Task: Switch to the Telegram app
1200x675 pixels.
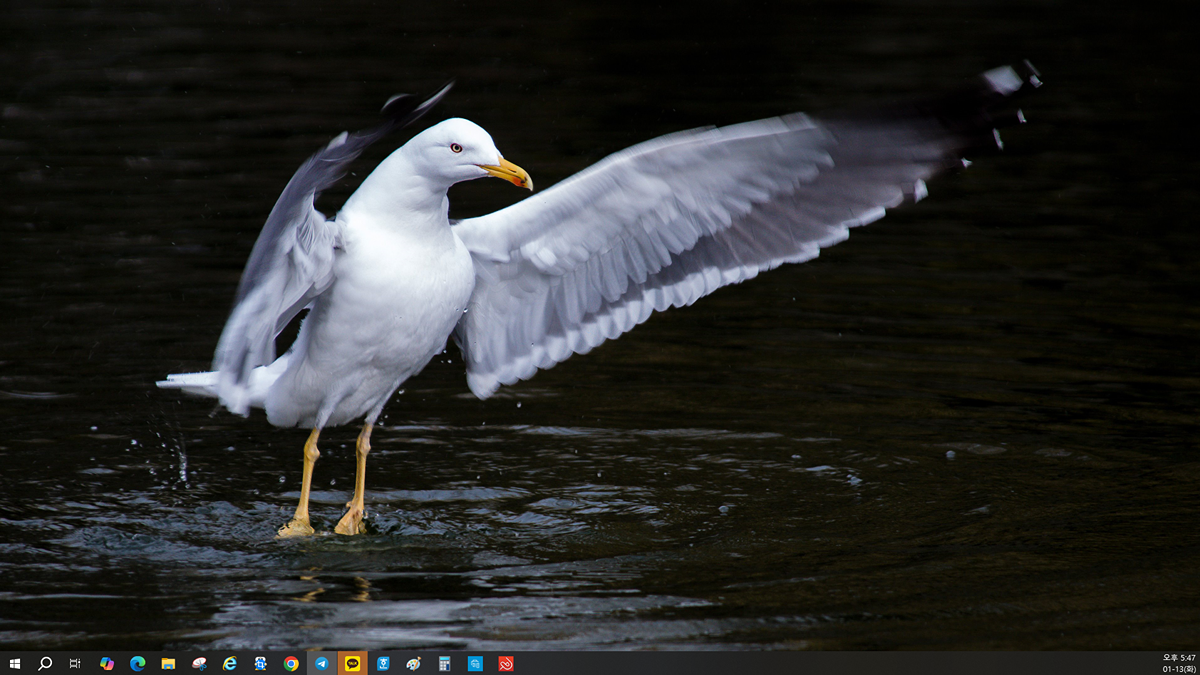Action: tap(322, 663)
